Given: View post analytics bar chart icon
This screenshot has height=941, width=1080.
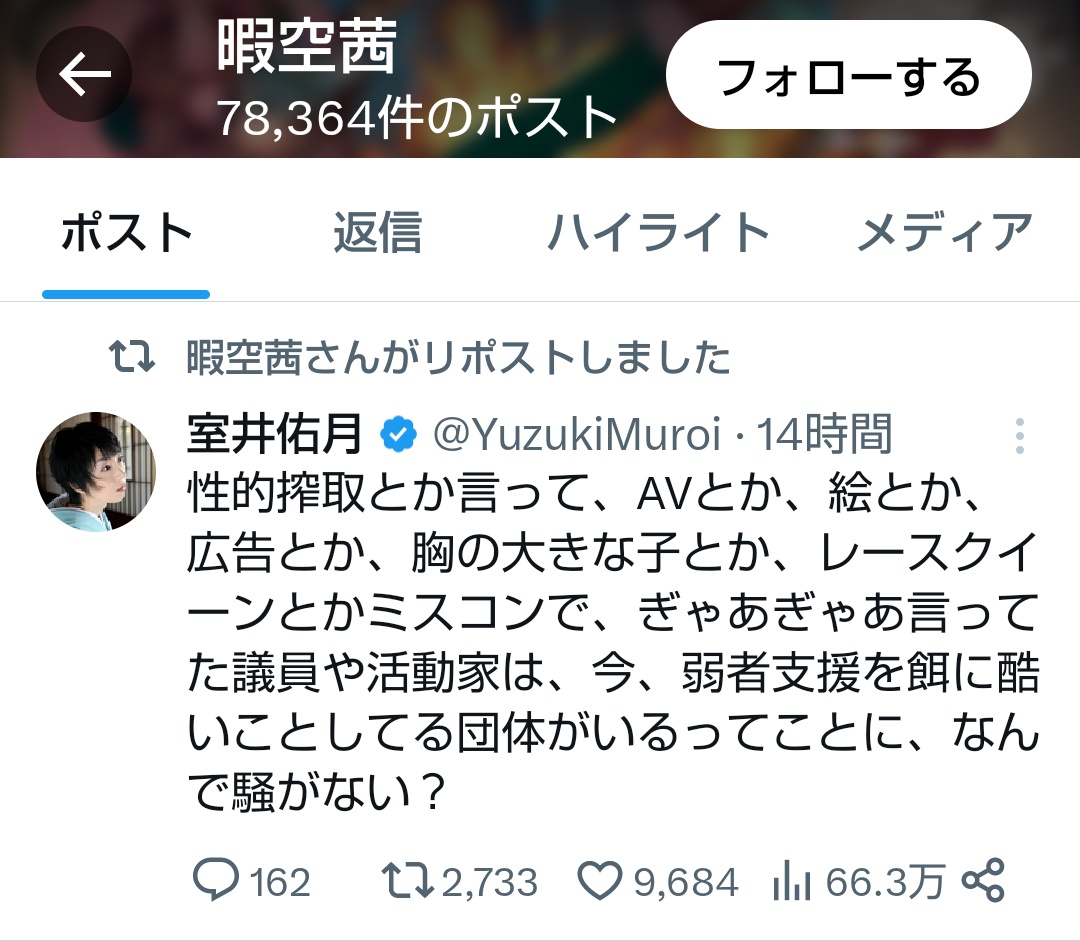Looking at the screenshot, I should pyautogui.click(x=791, y=881).
